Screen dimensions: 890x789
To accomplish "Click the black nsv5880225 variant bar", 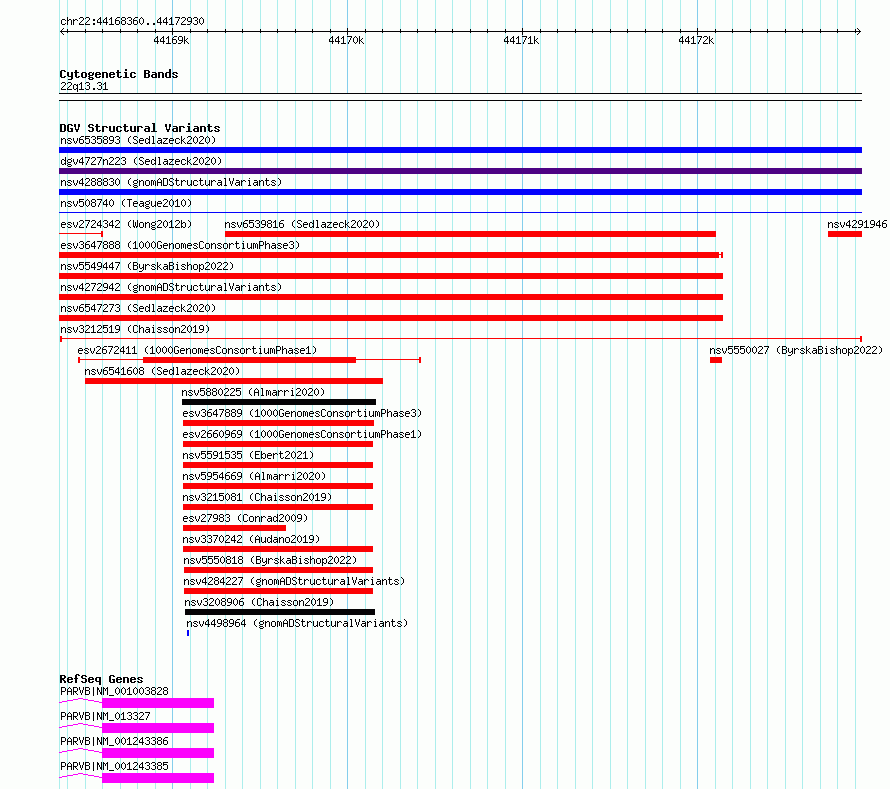I will click(x=279, y=402).
